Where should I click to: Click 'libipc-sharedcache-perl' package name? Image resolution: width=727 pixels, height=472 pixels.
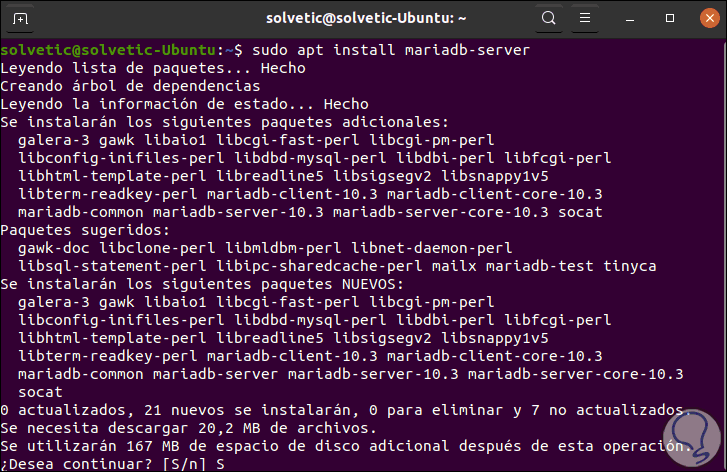point(319,266)
